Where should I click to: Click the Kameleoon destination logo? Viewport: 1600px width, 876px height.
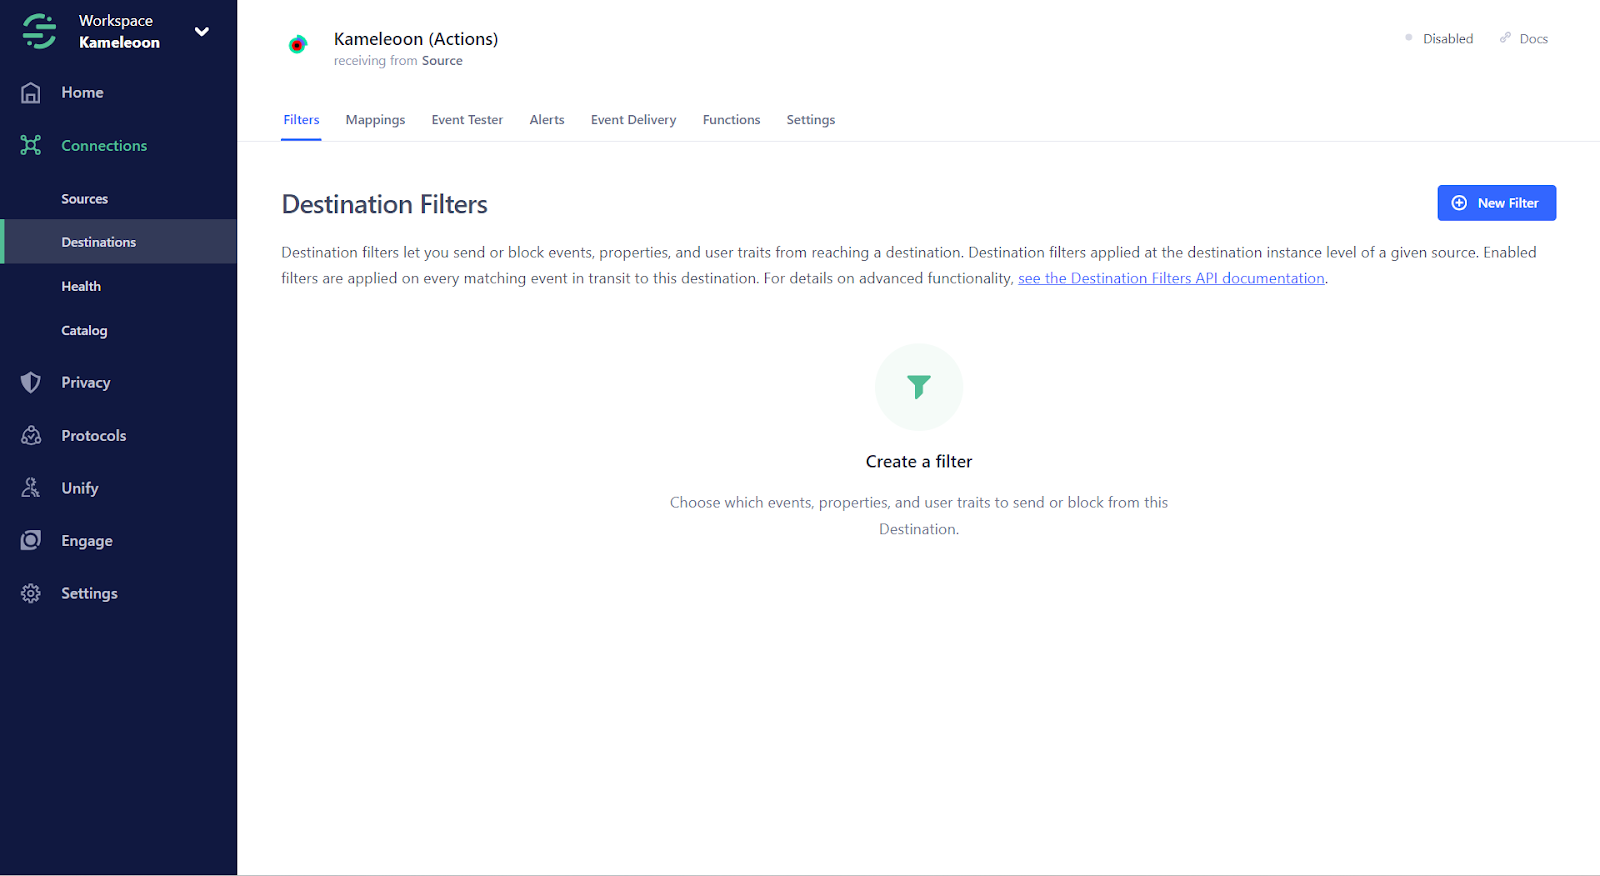297,45
